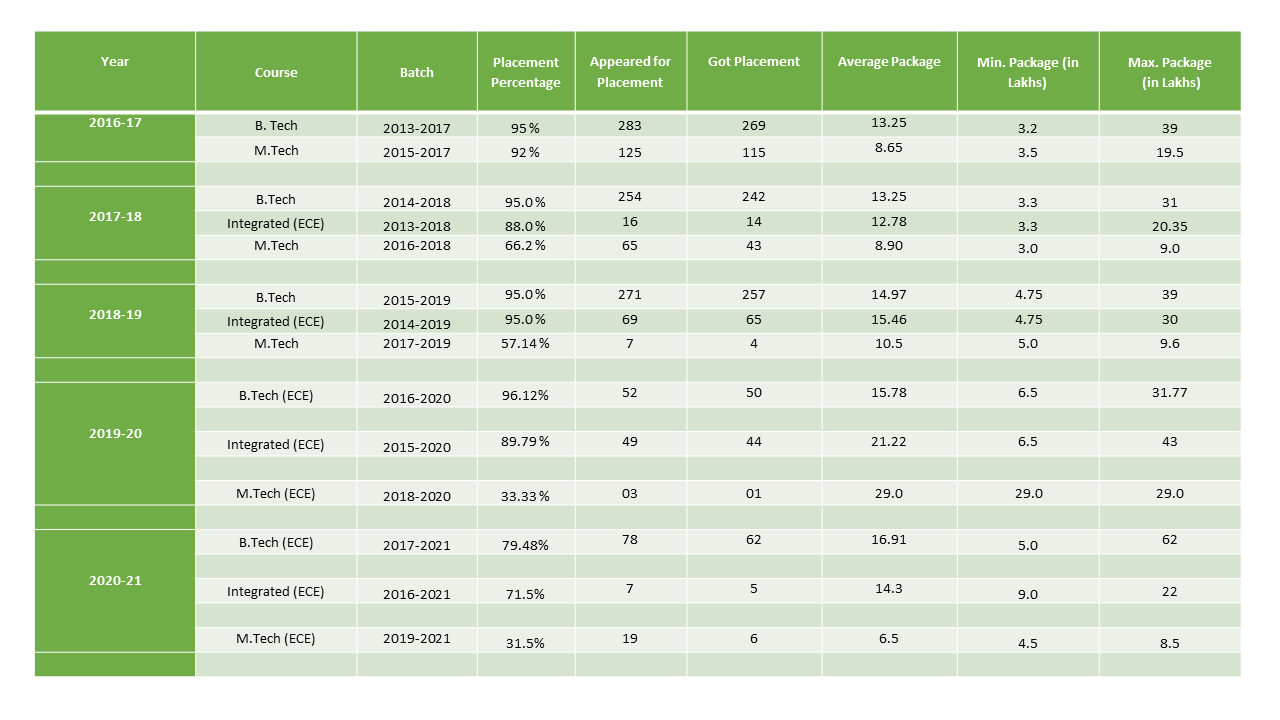This screenshot has width=1280, height=720.
Task: Click the 21.22 average package cell
Action: point(889,441)
